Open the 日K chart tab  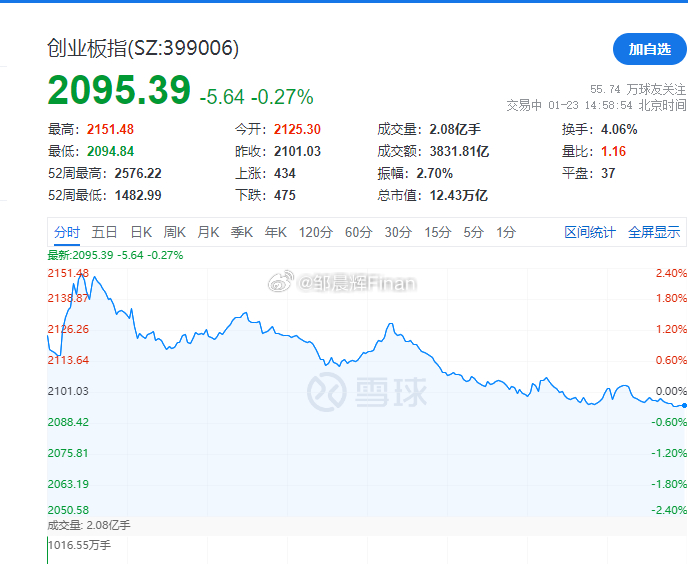pos(141,232)
